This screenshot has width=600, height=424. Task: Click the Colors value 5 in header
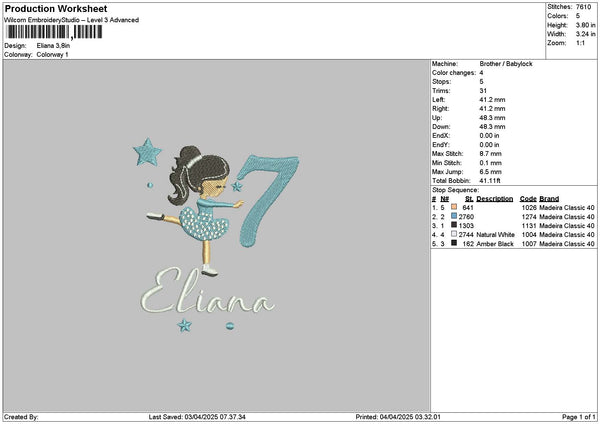click(x=578, y=16)
